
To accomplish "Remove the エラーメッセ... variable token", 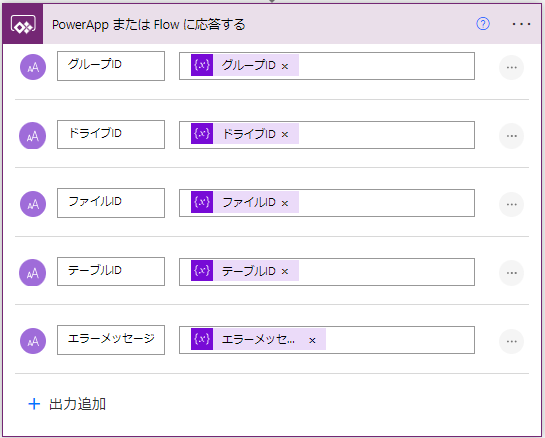I will (x=312, y=340).
